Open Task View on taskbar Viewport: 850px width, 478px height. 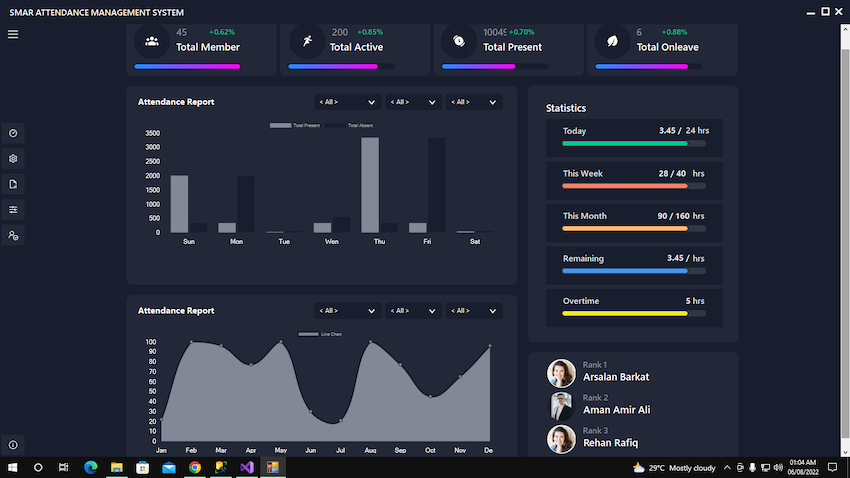tap(63, 467)
